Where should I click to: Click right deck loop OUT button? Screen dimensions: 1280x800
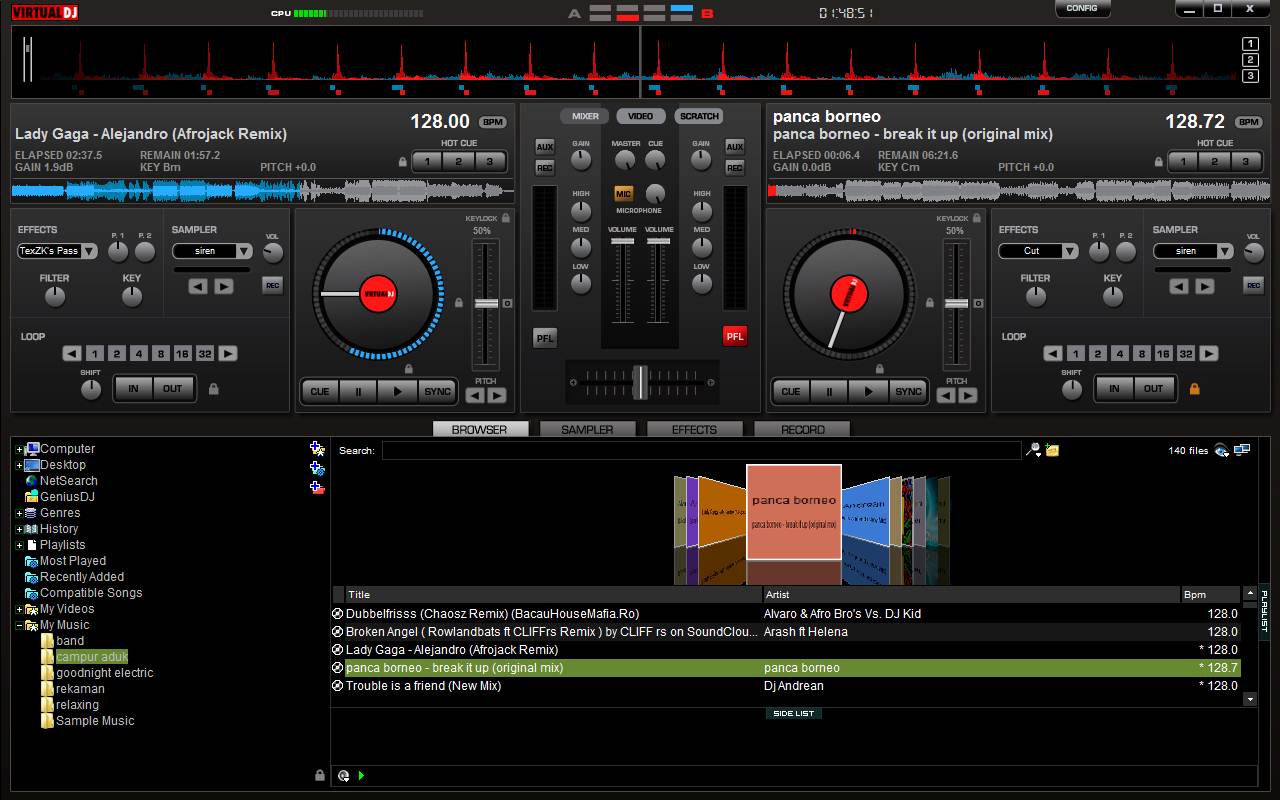1154,388
